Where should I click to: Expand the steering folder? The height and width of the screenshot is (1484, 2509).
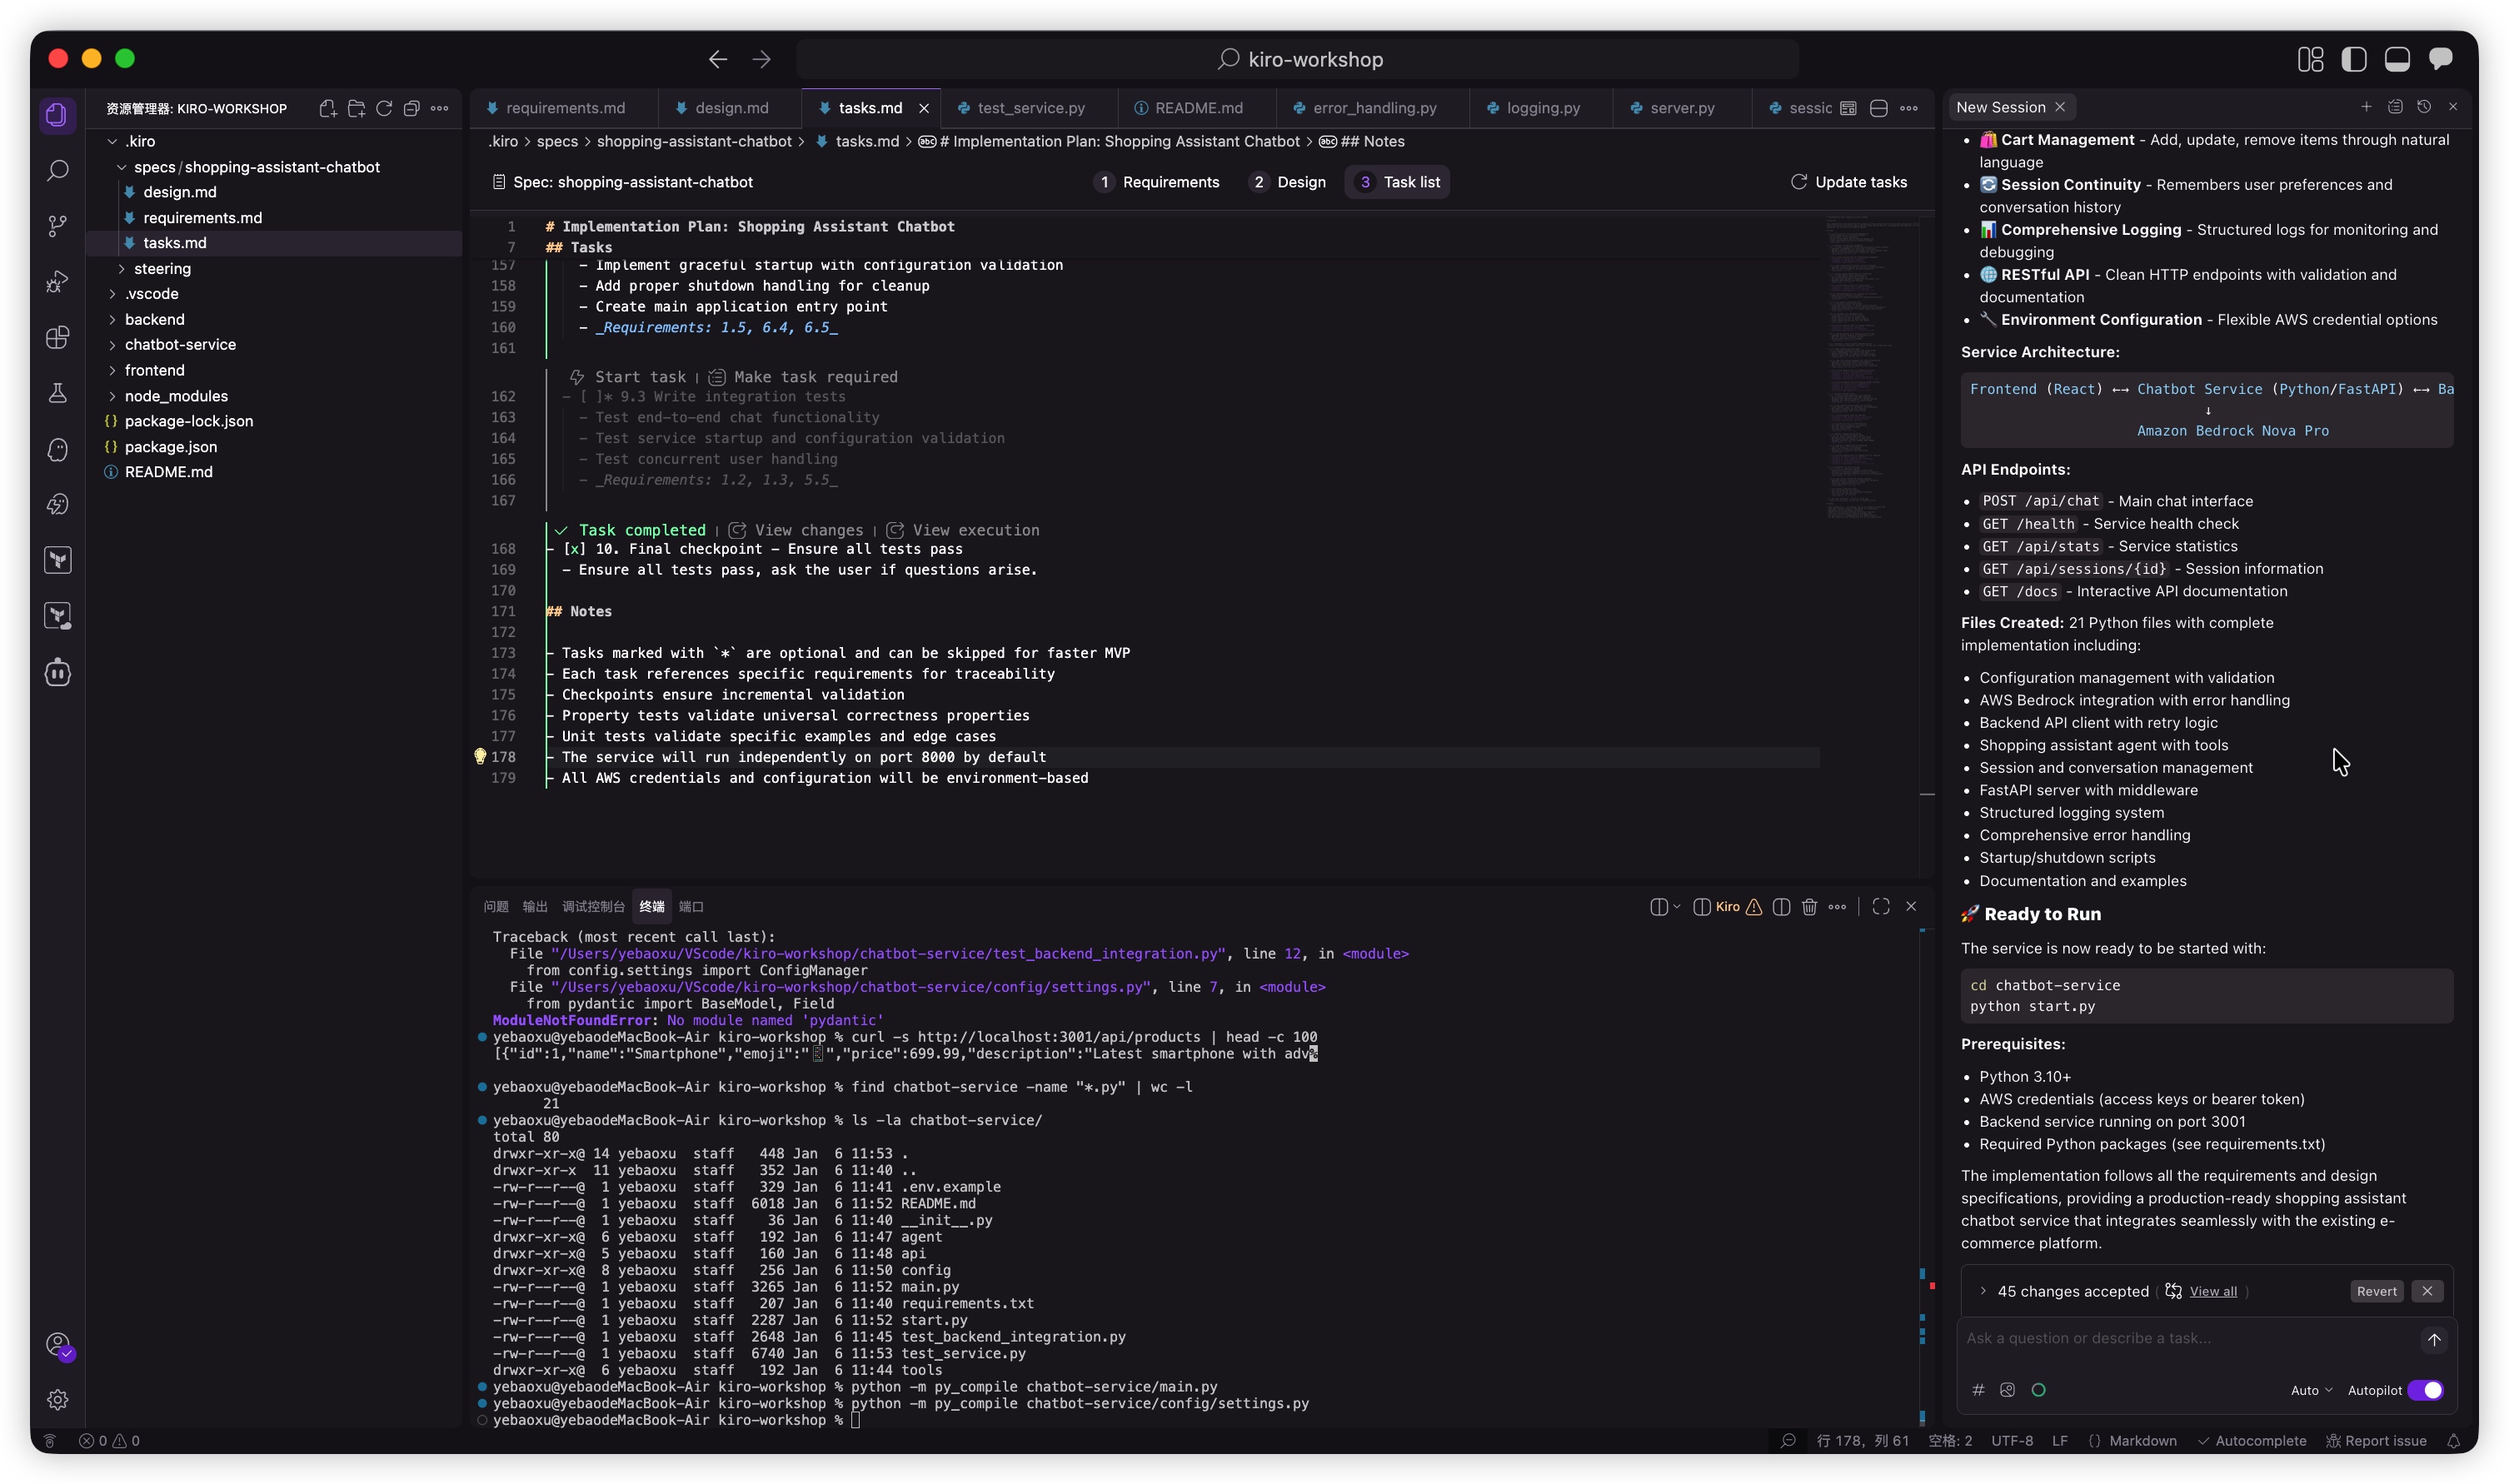(x=161, y=269)
